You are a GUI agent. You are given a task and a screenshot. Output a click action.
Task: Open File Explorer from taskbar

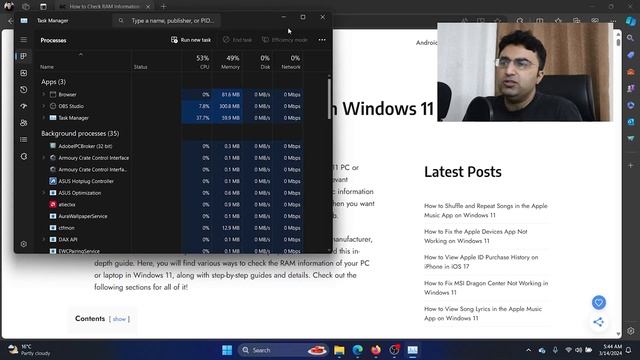coord(339,350)
